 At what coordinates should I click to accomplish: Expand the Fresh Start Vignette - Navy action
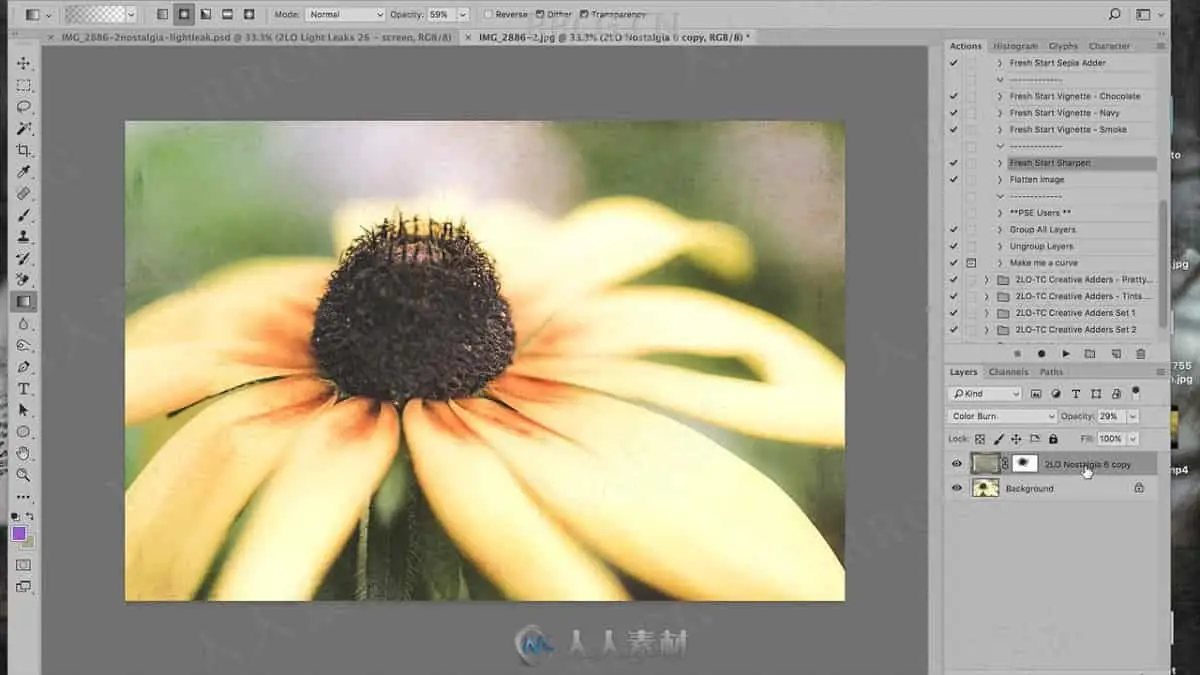(x=999, y=113)
